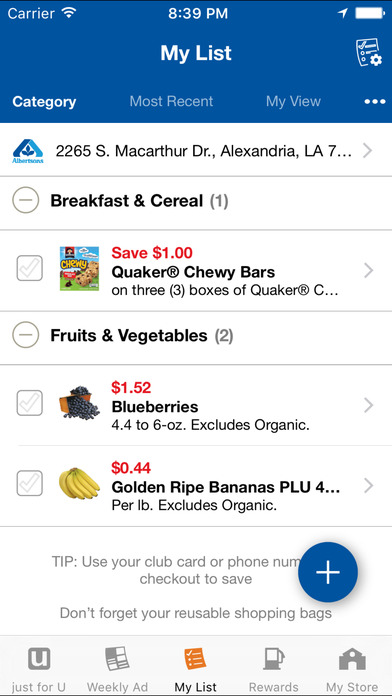The image size is (392, 696).
Task: Tap the Albertsons store logo
Action: [28, 152]
